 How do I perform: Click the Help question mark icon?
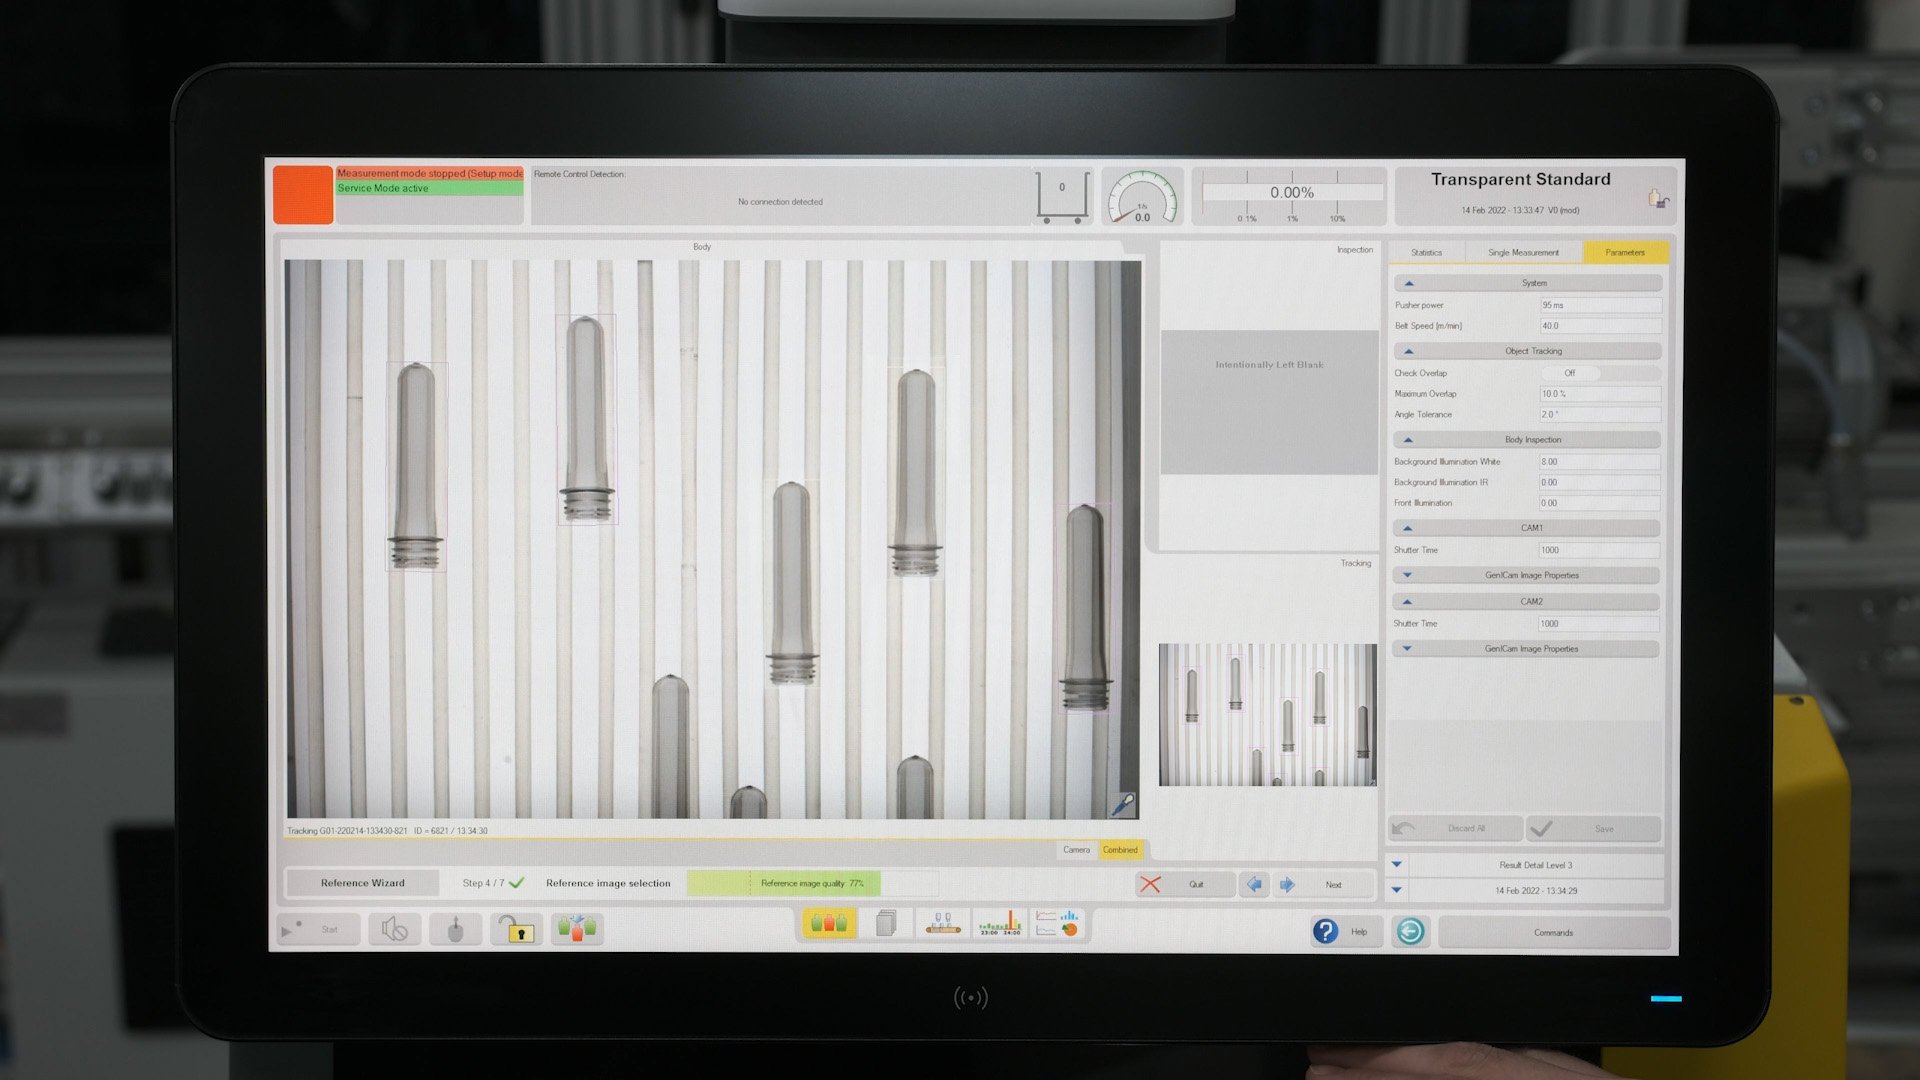click(1326, 931)
